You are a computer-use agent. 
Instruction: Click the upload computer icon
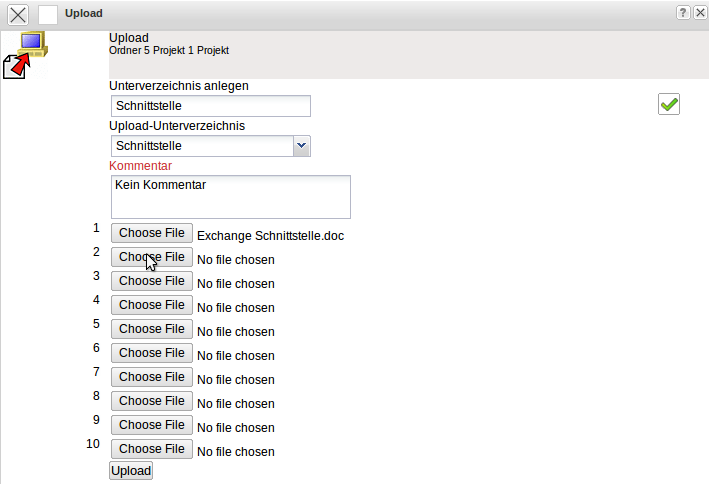(x=27, y=55)
